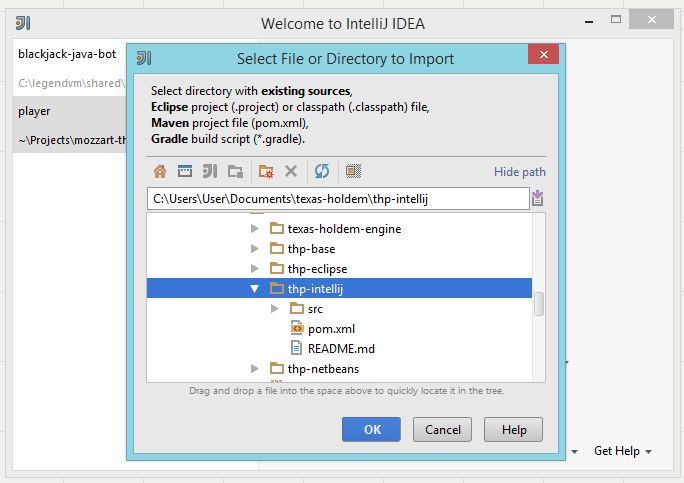Click the IntelliJ logo in Welcome title bar
Image resolution: width=684 pixels, height=483 pixels.
23,23
